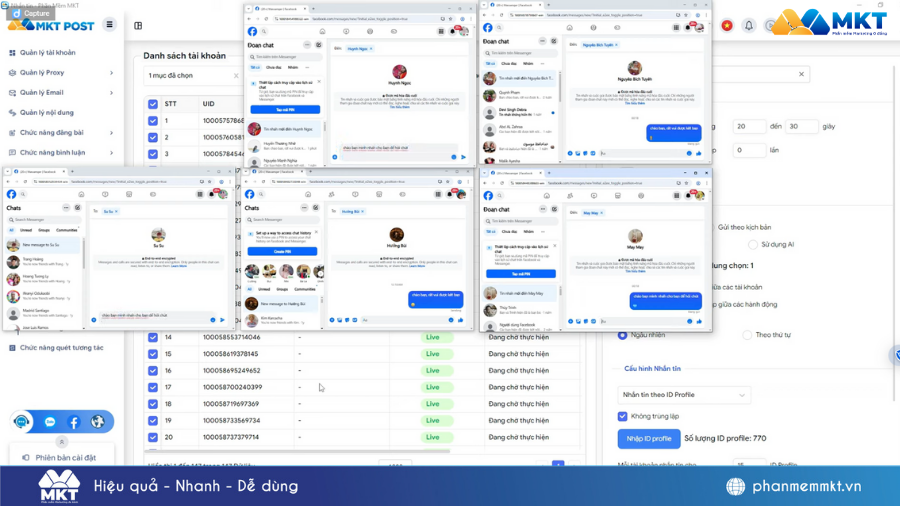Click the globe website icon in contact bar

click(98, 422)
